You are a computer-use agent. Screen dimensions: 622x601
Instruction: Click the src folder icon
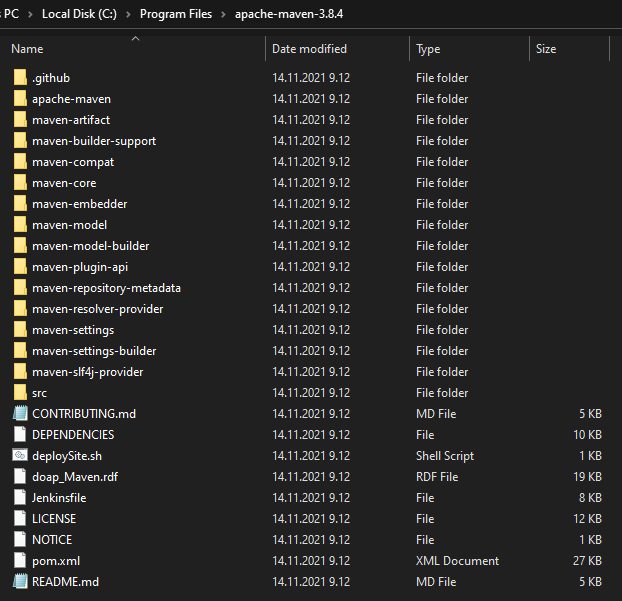[20, 393]
